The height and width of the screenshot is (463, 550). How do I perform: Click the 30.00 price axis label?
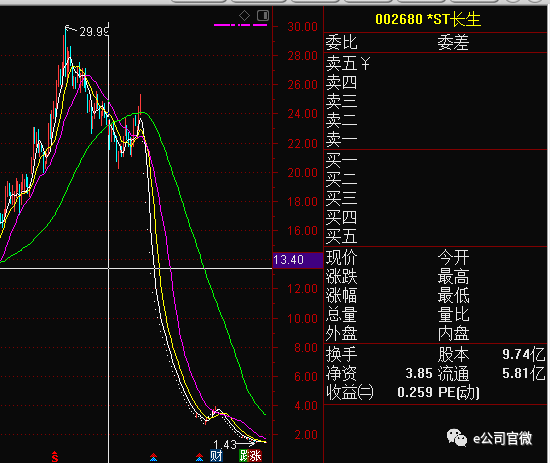pos(302,27)
